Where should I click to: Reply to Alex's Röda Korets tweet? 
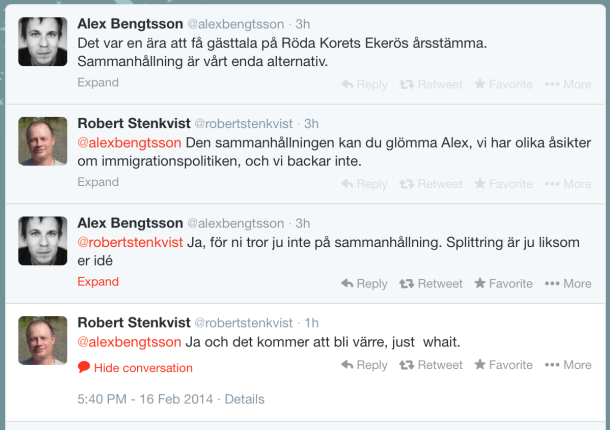pos(364,85)
